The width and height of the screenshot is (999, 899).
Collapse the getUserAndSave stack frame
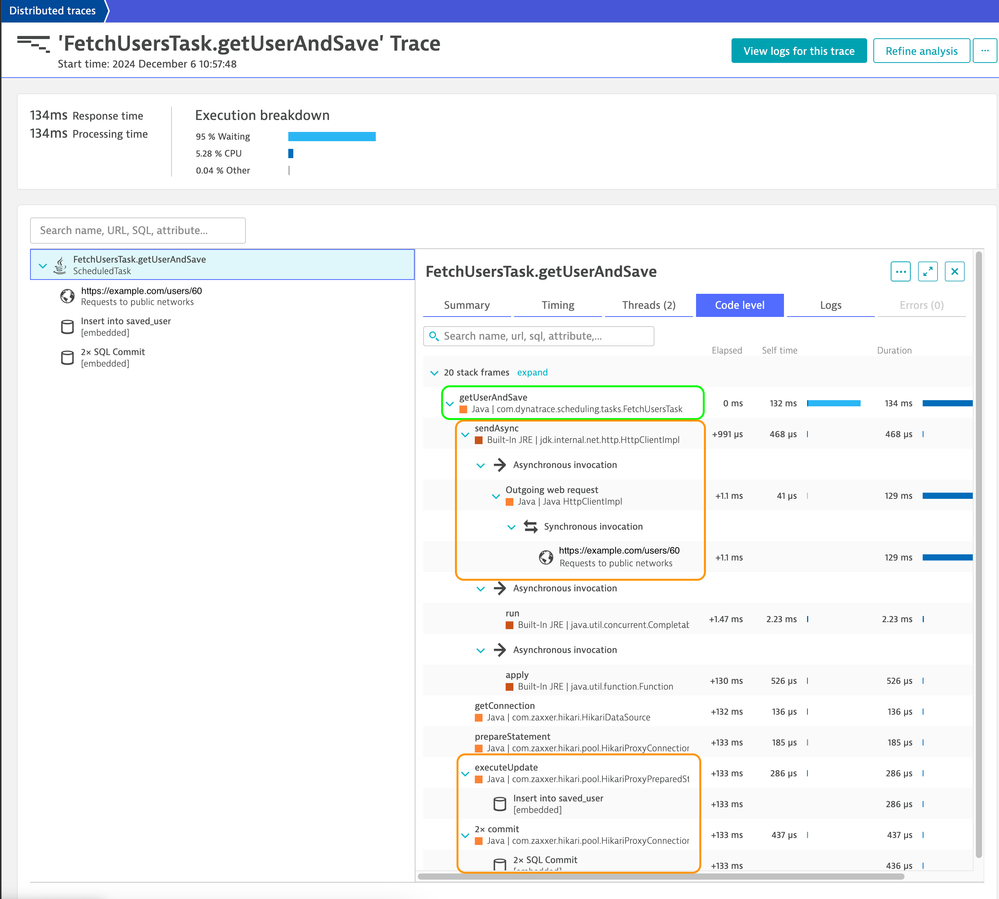click(450, 403)
